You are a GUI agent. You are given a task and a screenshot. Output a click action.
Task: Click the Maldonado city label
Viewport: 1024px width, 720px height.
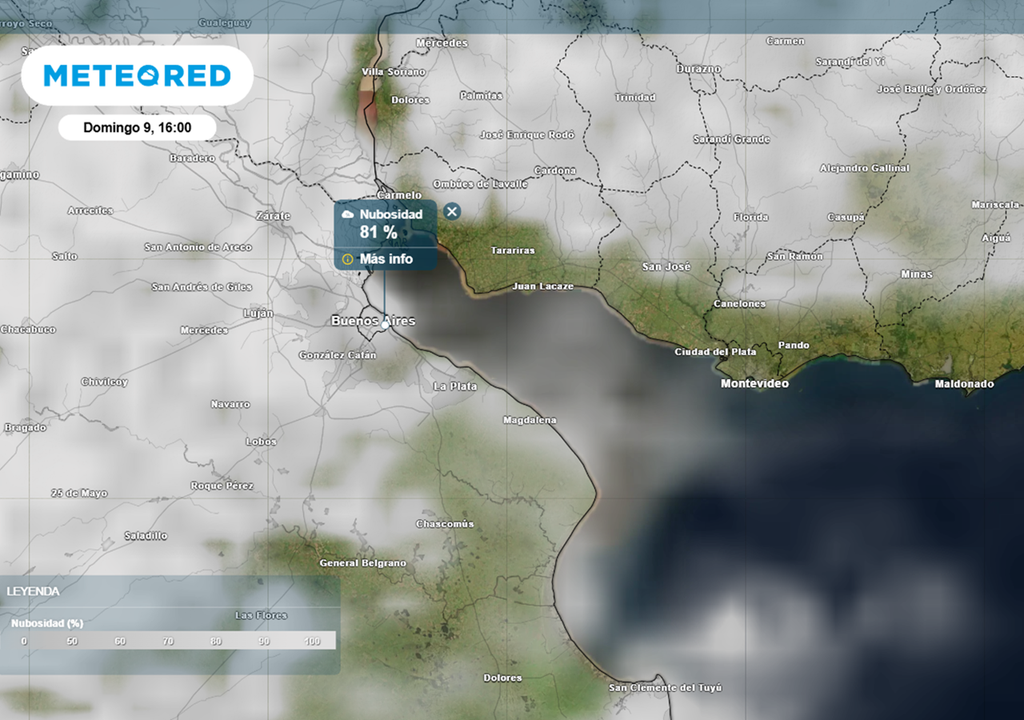(x=964, y=384)
